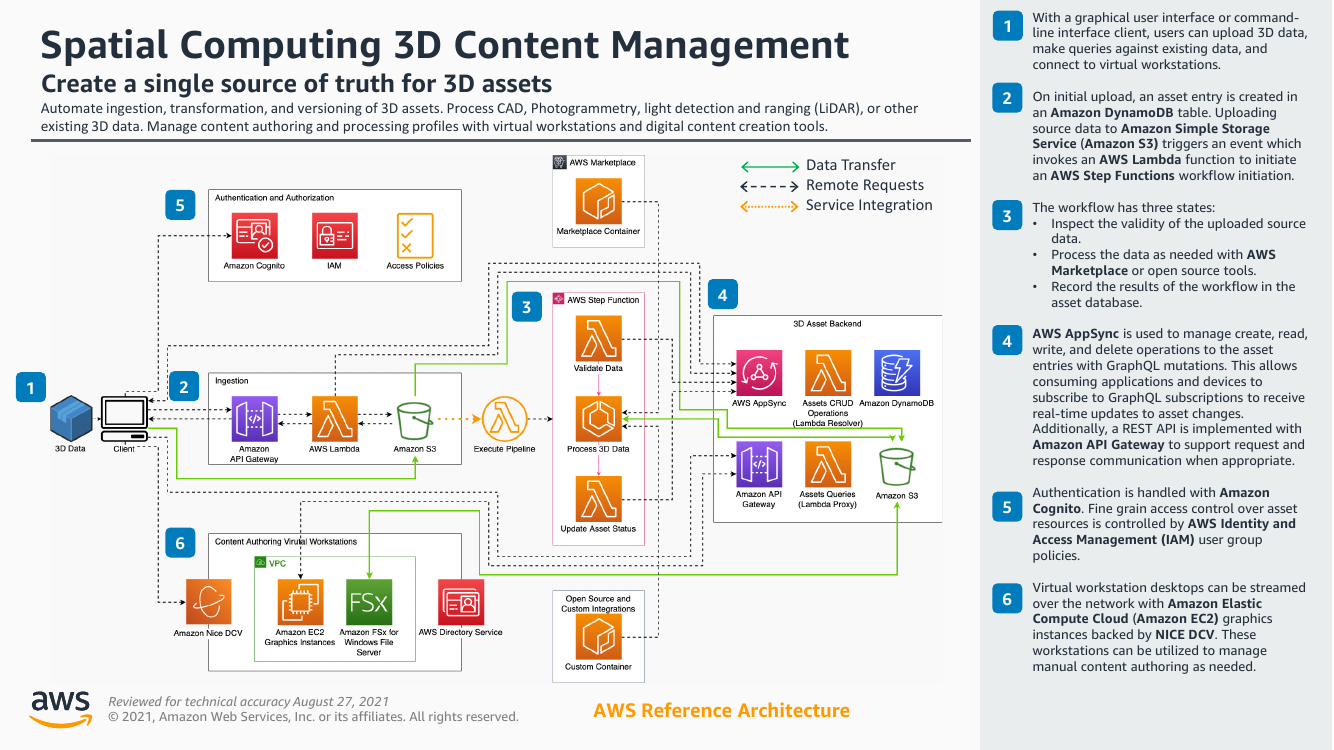Select the Process 3D Data icon

click(x=599, y=419)
